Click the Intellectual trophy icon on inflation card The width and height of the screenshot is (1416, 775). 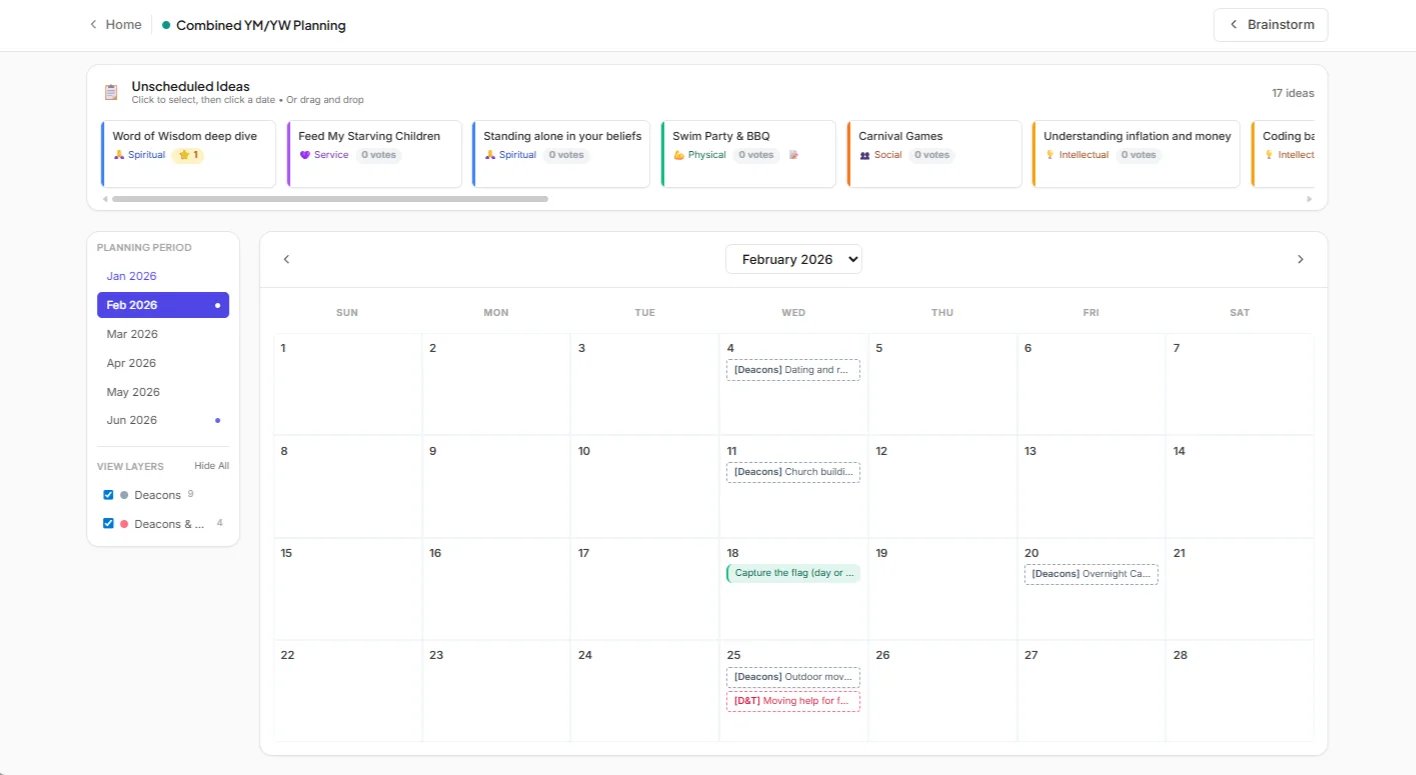coord(1050,155)
